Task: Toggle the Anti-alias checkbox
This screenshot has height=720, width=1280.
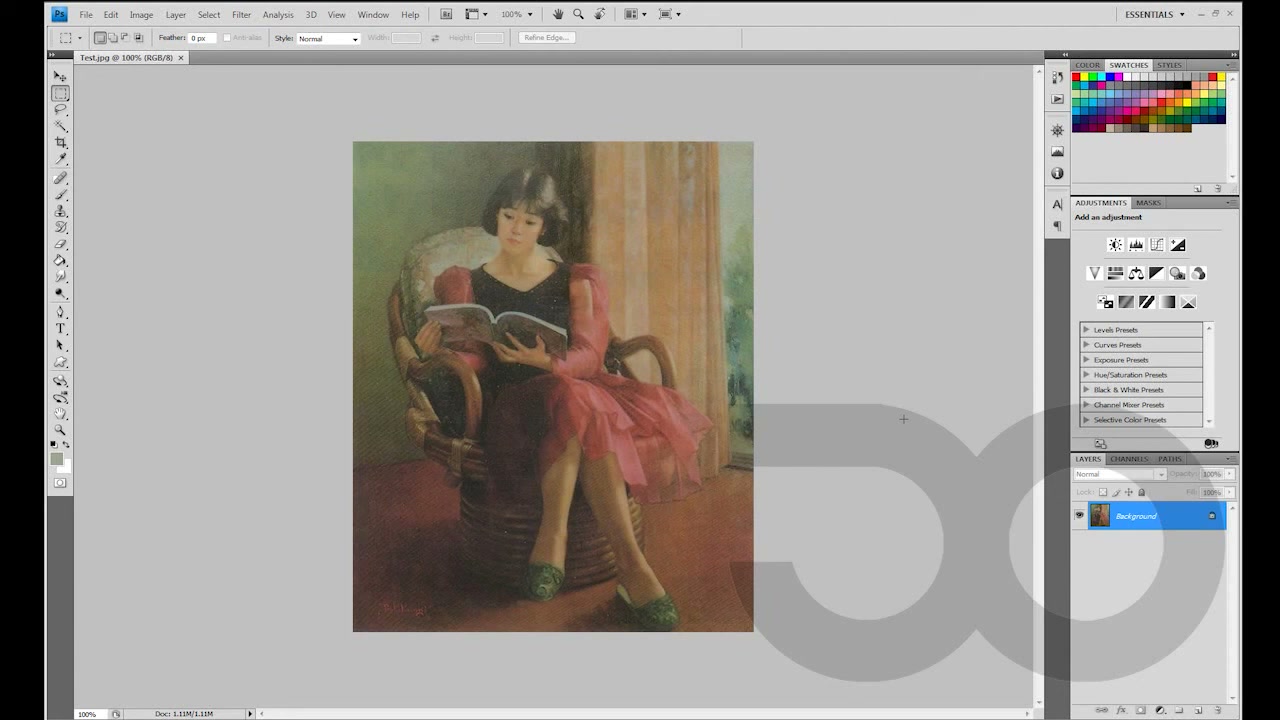Action: 227,38
